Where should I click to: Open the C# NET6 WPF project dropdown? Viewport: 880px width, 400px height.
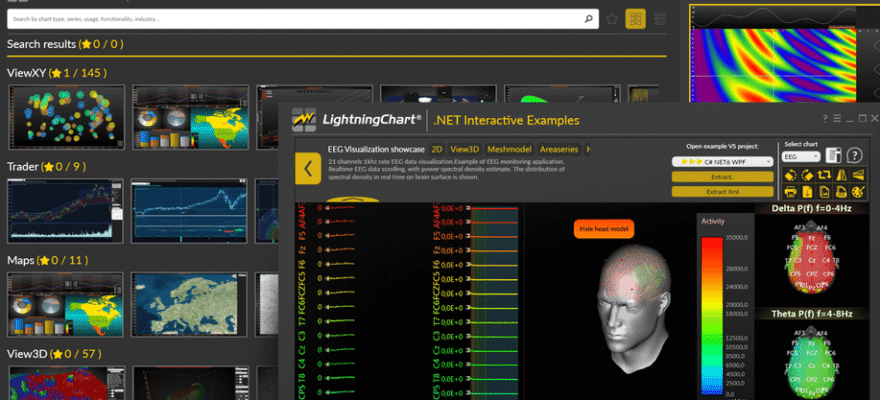722,162
